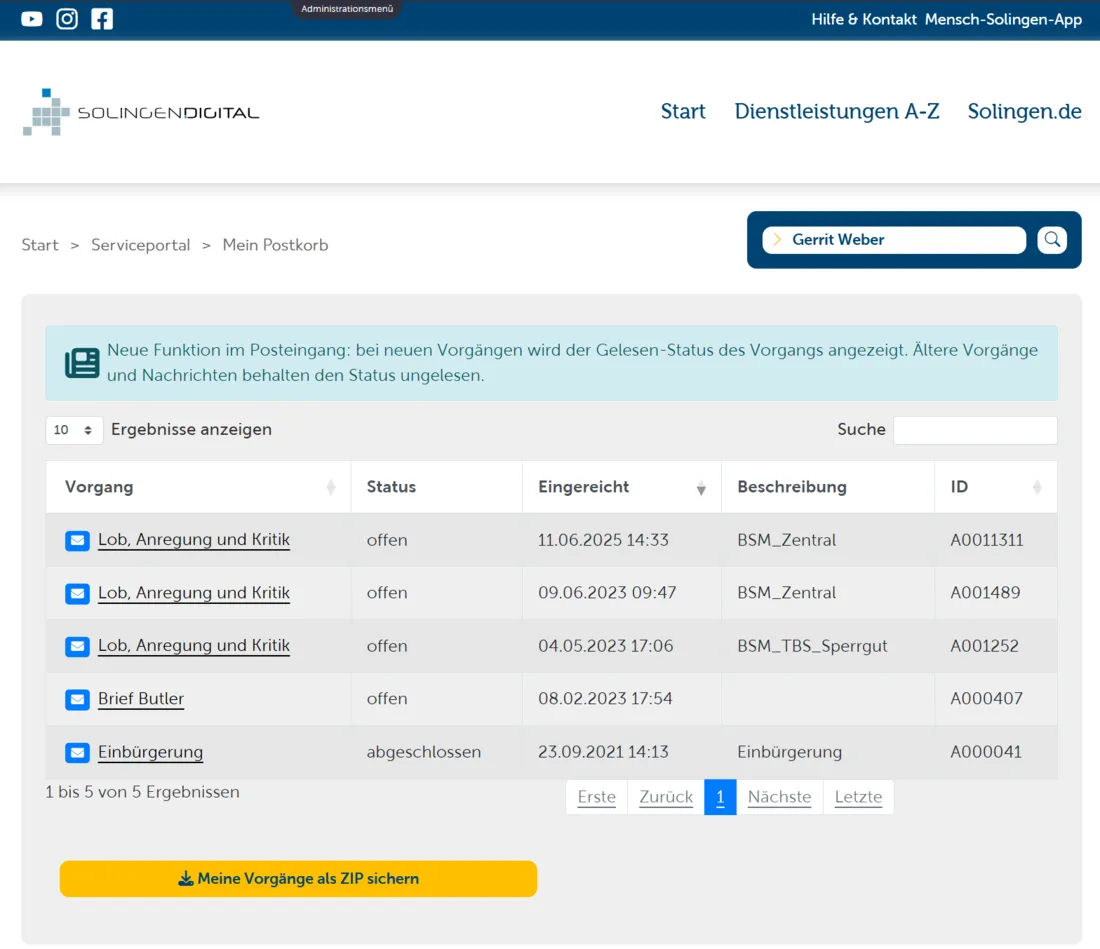Image resolution: width=1100 pixels, height=949 pixels.
Task: Click envelope icon beside Brief Butler
Action: 77,699
